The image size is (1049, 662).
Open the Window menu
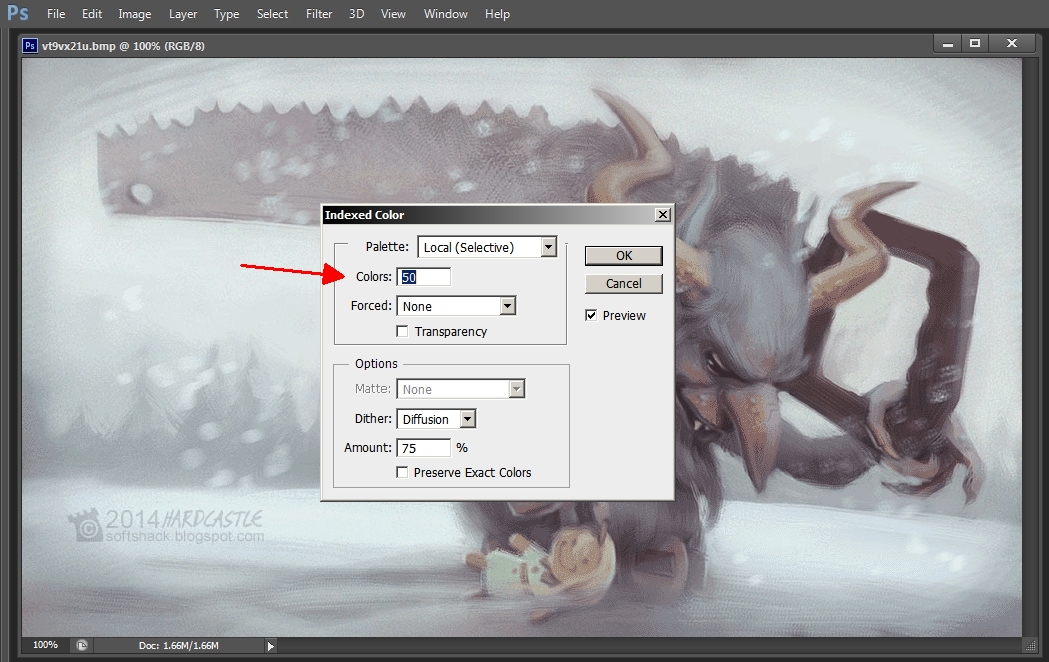tap(446, 13)
